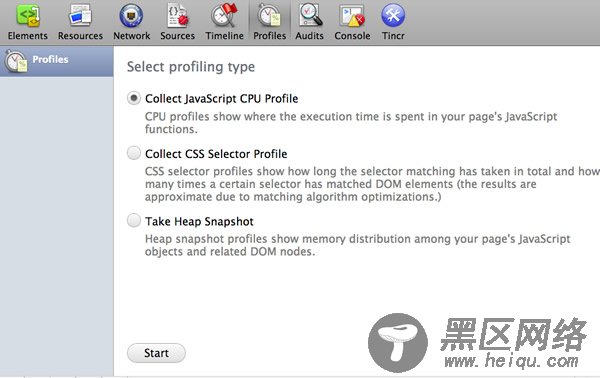Select Take Heap Snapshot radio button
This screenshot has height=378, width=600.
coord(134,220)
